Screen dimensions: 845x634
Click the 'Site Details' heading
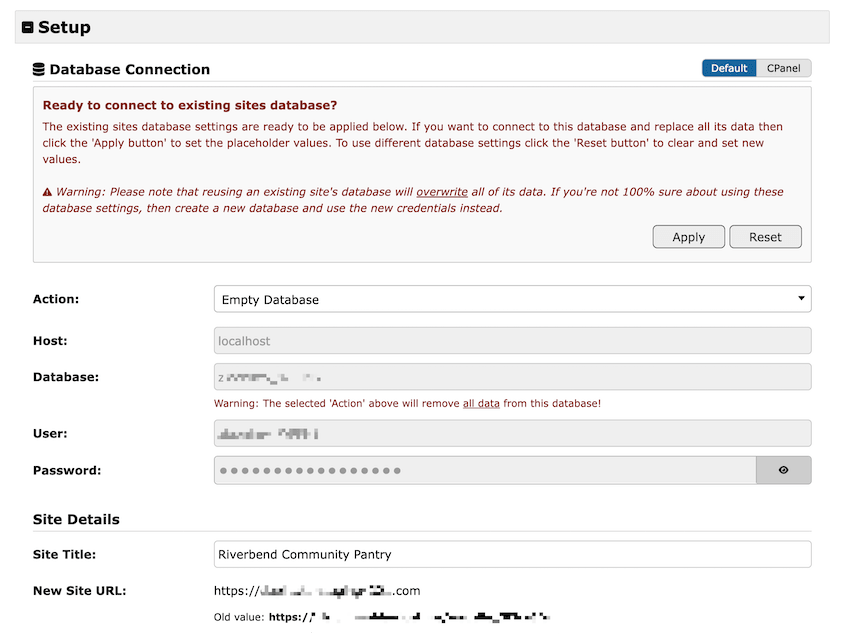[x=76, y=519]
